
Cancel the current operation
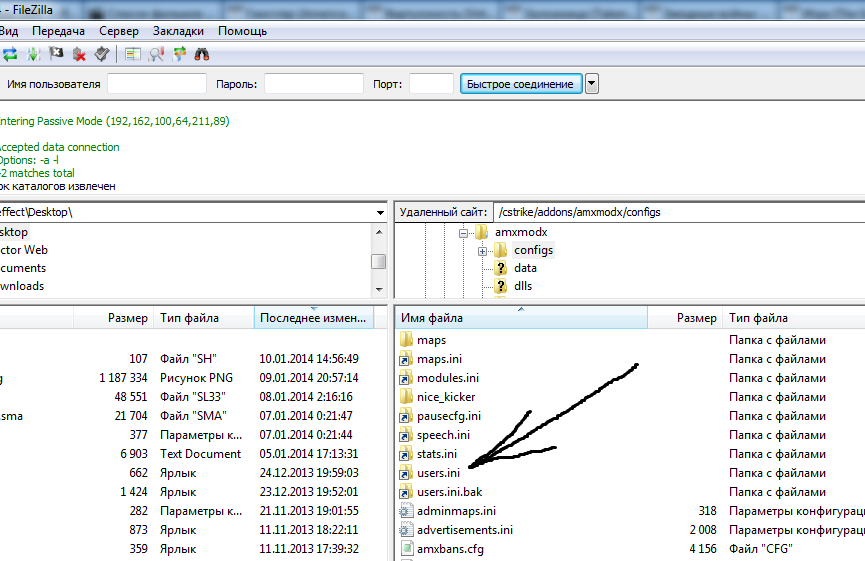pos(56,54)
